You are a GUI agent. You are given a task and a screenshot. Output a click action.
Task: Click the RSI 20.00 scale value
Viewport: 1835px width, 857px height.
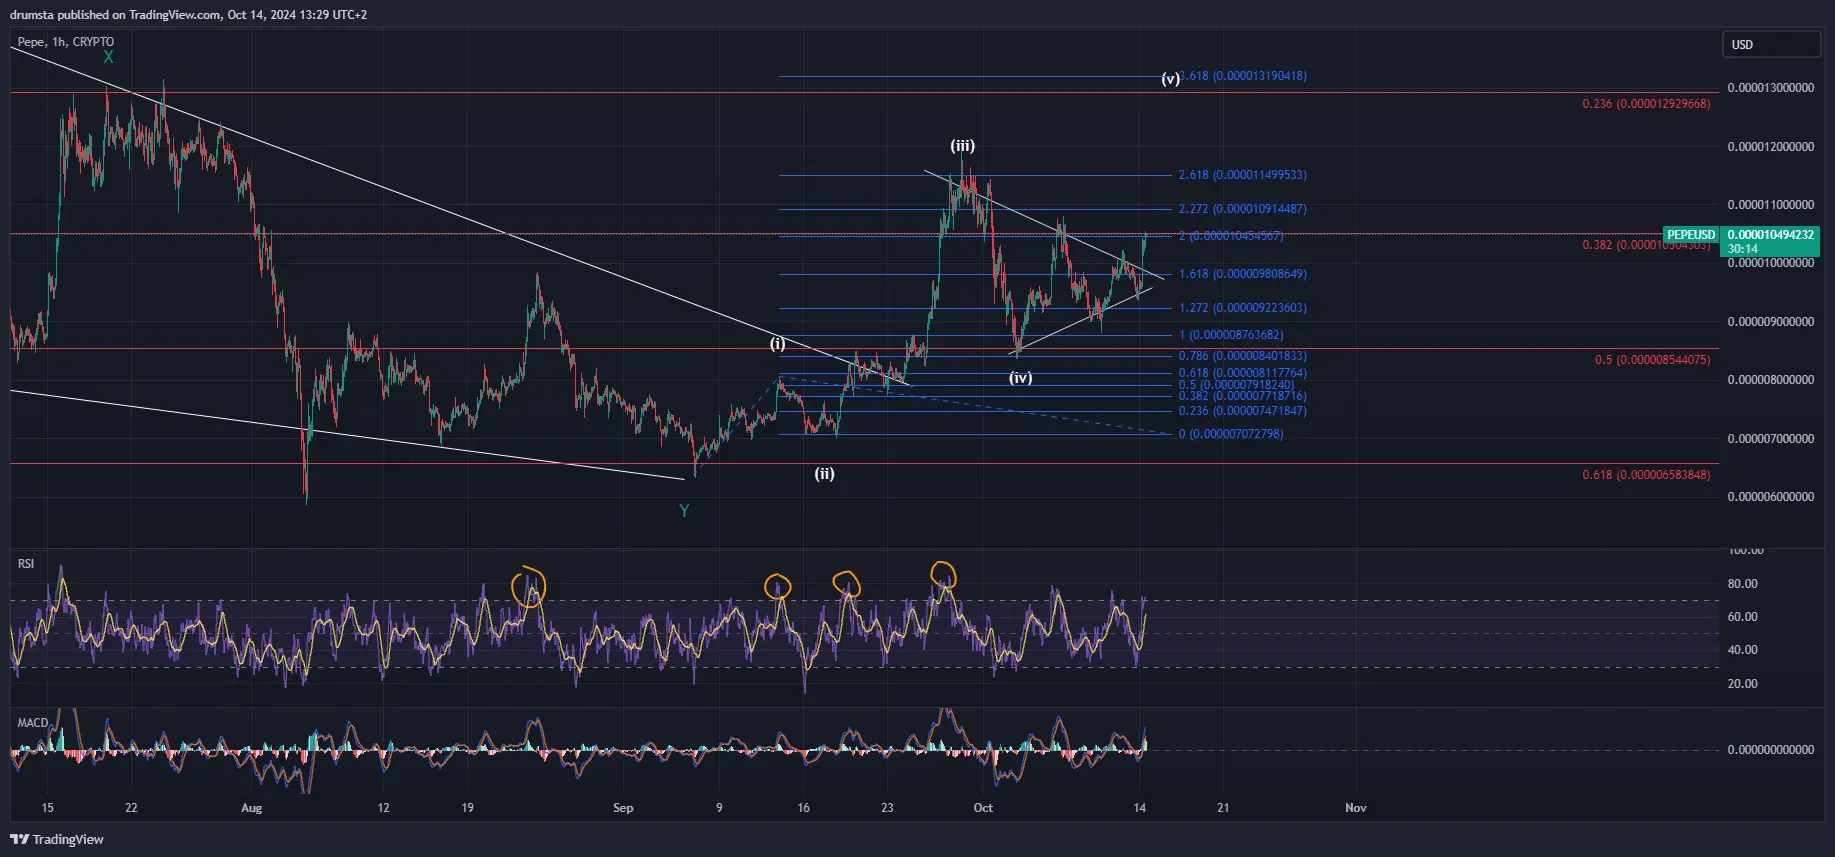(x=1742, y=684)
